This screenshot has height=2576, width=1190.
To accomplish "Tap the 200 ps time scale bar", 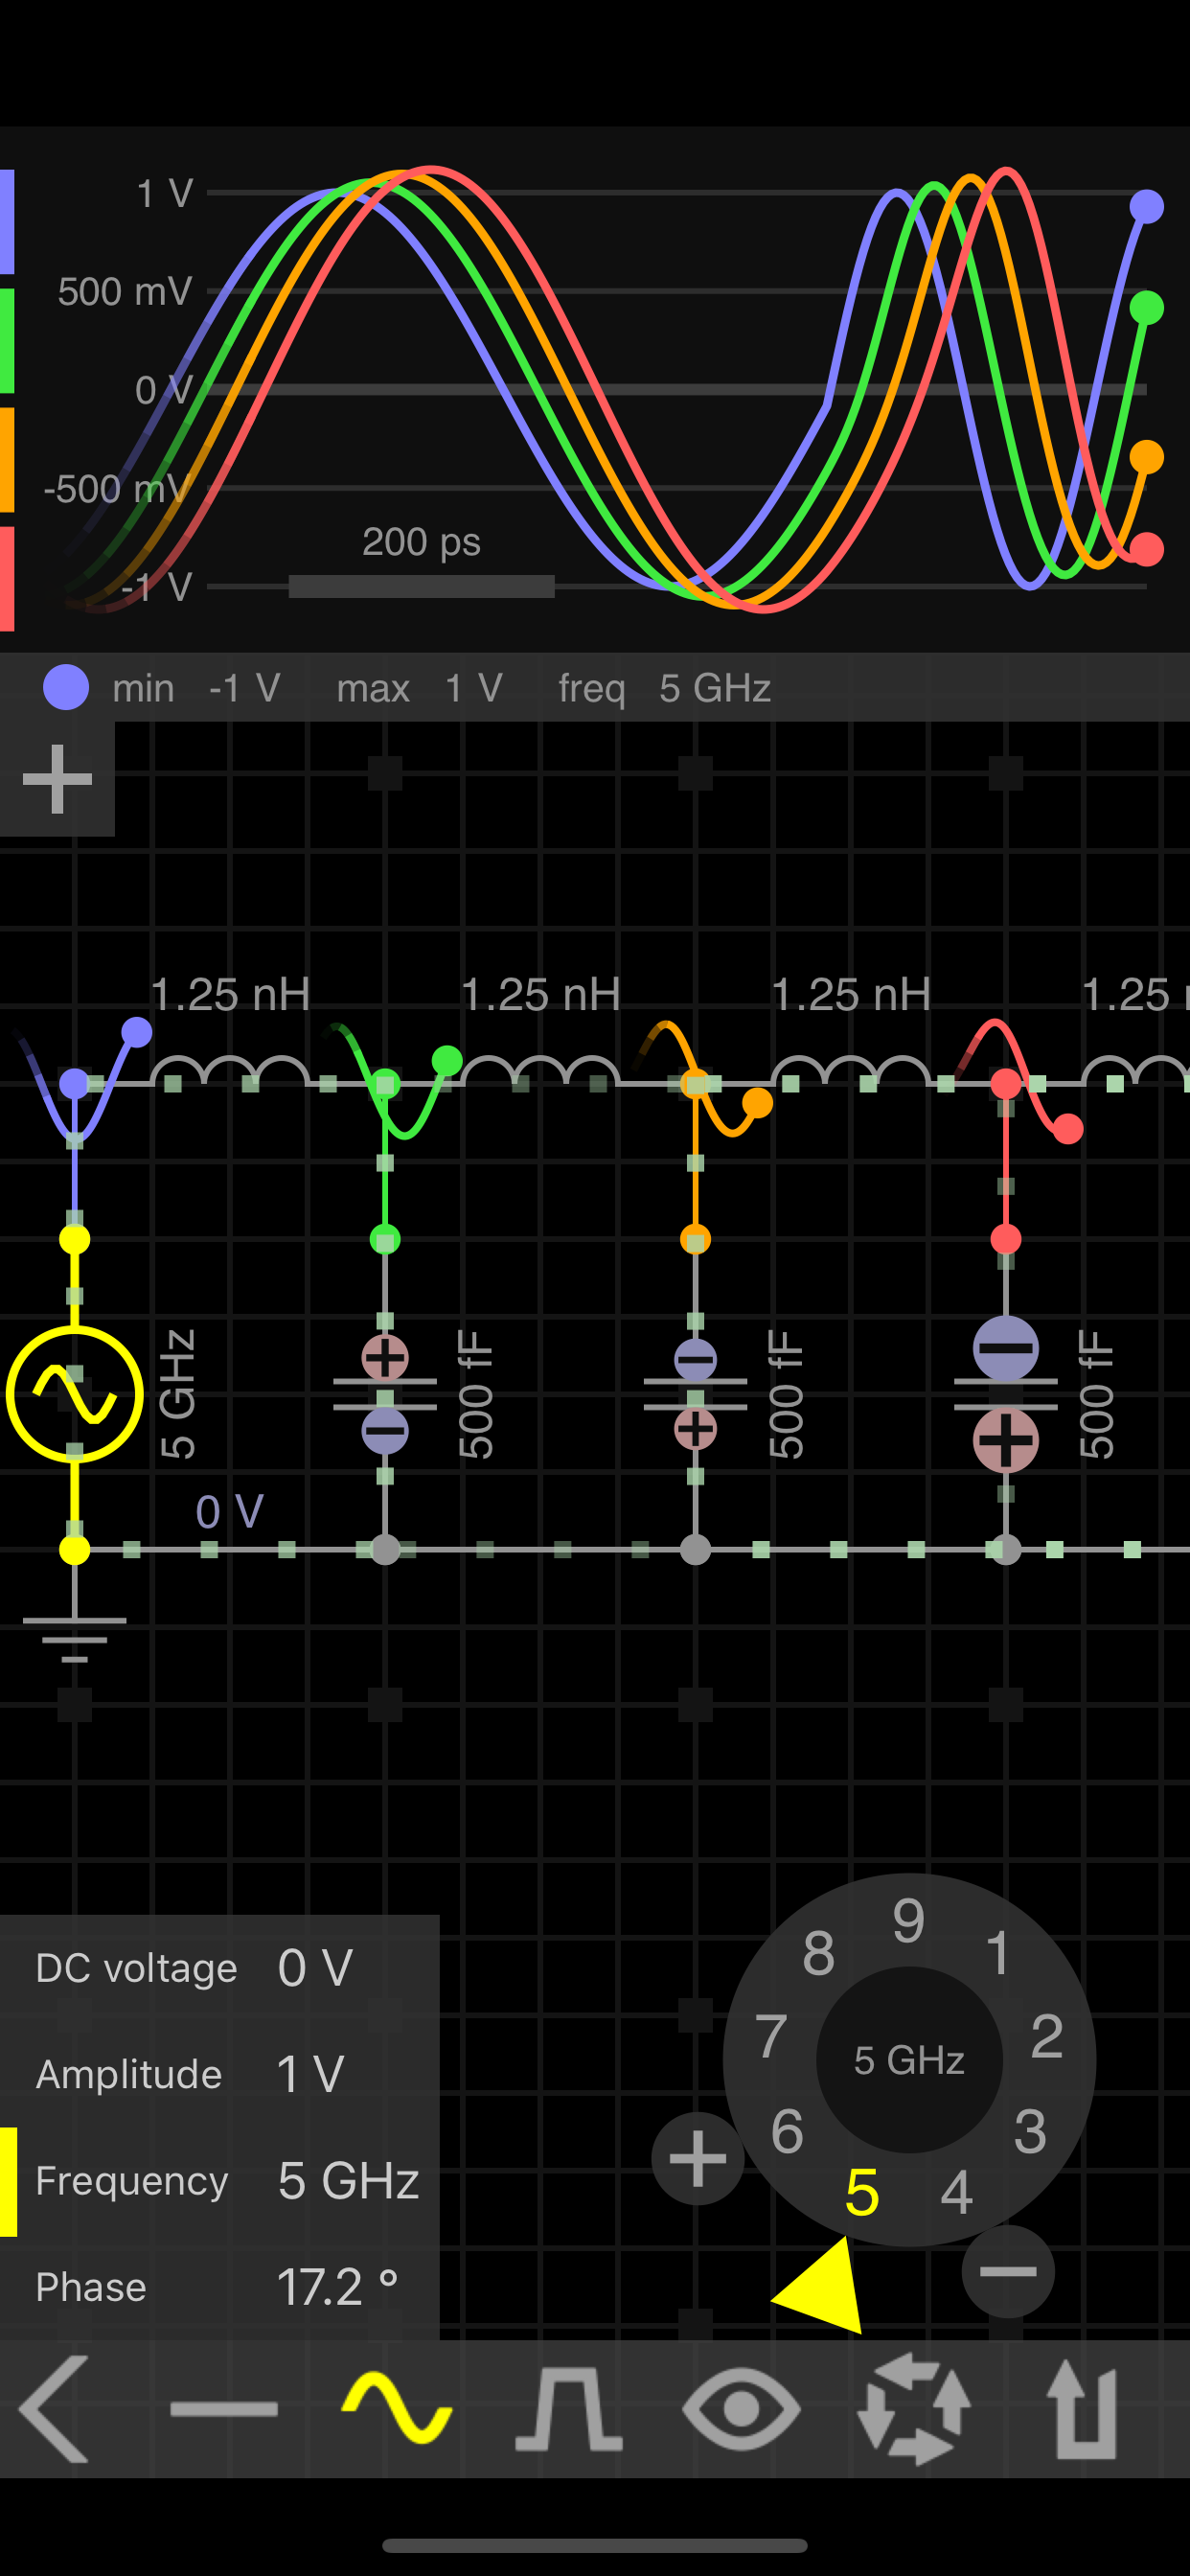I will (422, 587).
